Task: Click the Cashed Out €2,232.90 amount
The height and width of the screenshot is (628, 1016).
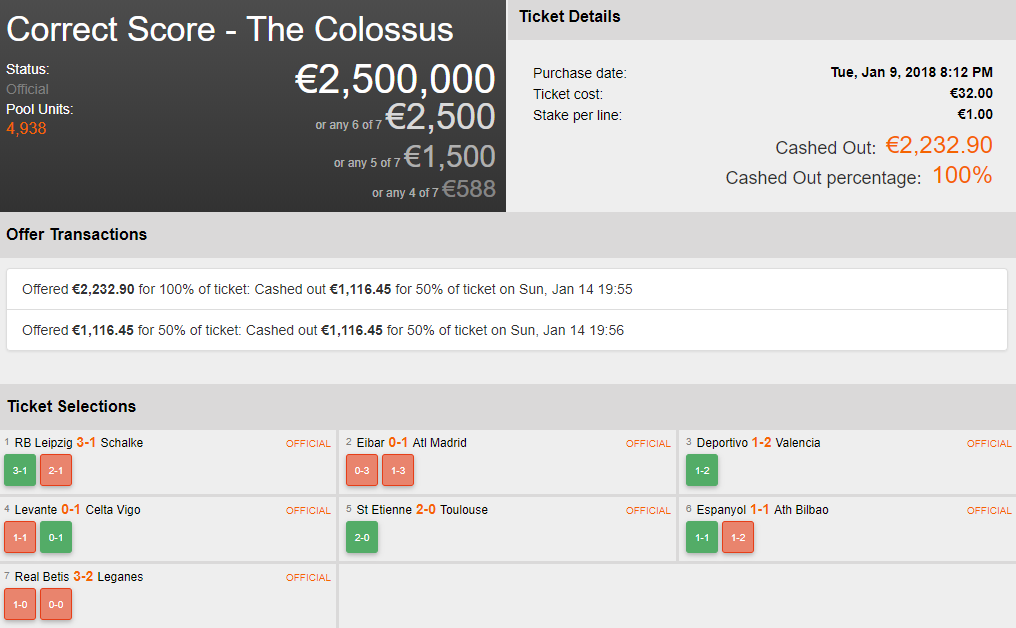Action: tap(938, 146)
